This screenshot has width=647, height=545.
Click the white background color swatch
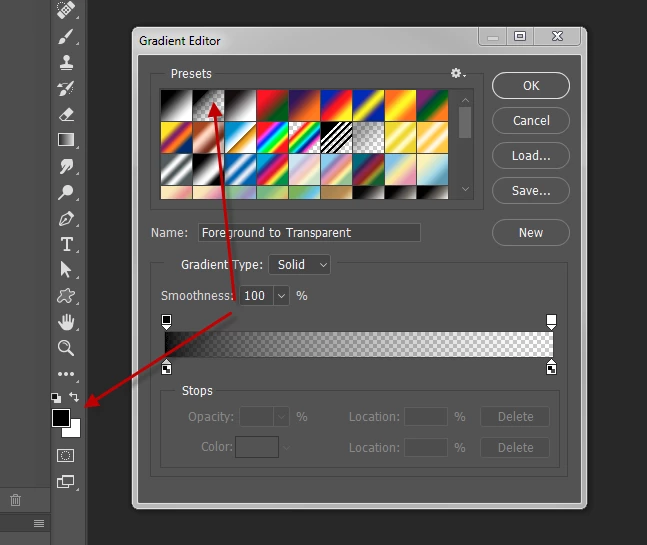[x=75, y=431]
